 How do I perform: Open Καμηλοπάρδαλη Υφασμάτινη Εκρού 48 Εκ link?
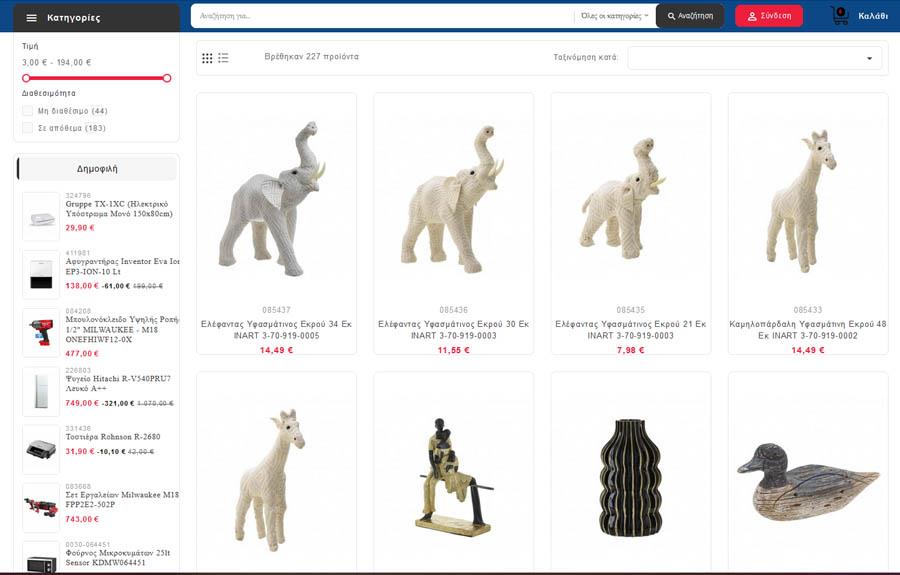coord(808,330)
